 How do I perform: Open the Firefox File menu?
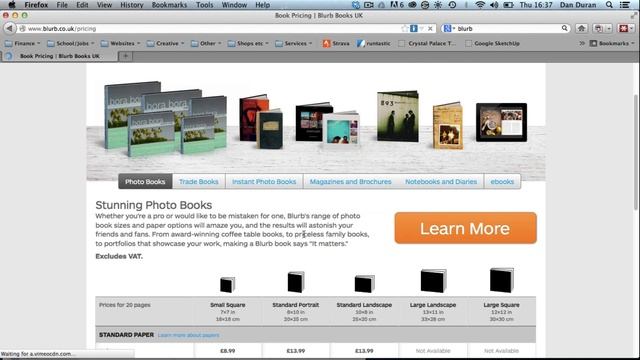62,5
